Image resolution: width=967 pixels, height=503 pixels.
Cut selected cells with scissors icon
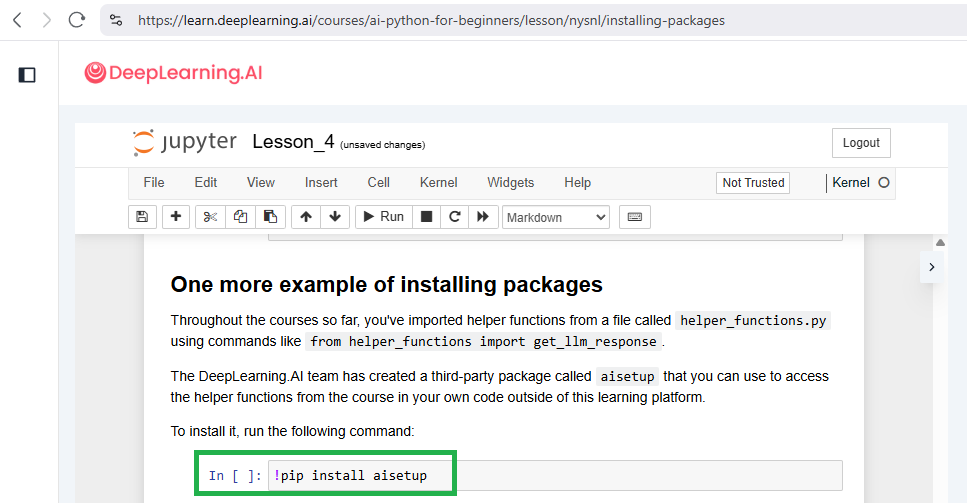click(210, 217)
